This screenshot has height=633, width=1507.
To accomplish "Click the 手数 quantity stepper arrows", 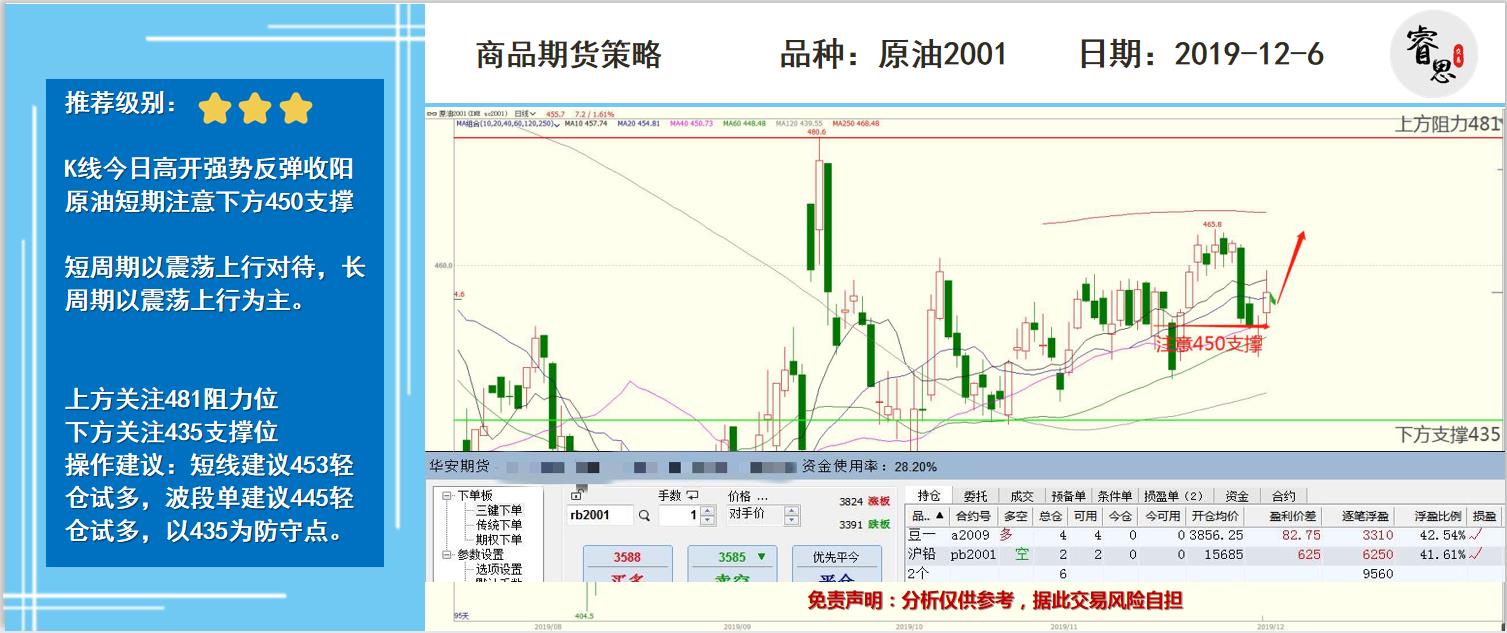I will (708, 516).
